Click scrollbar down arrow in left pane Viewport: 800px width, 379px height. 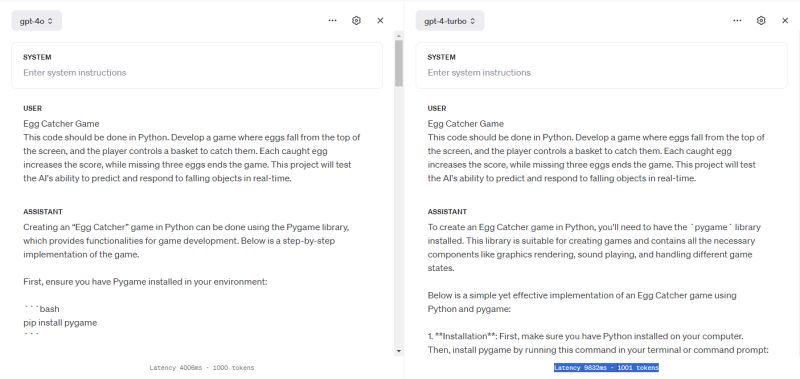[399, 351]
